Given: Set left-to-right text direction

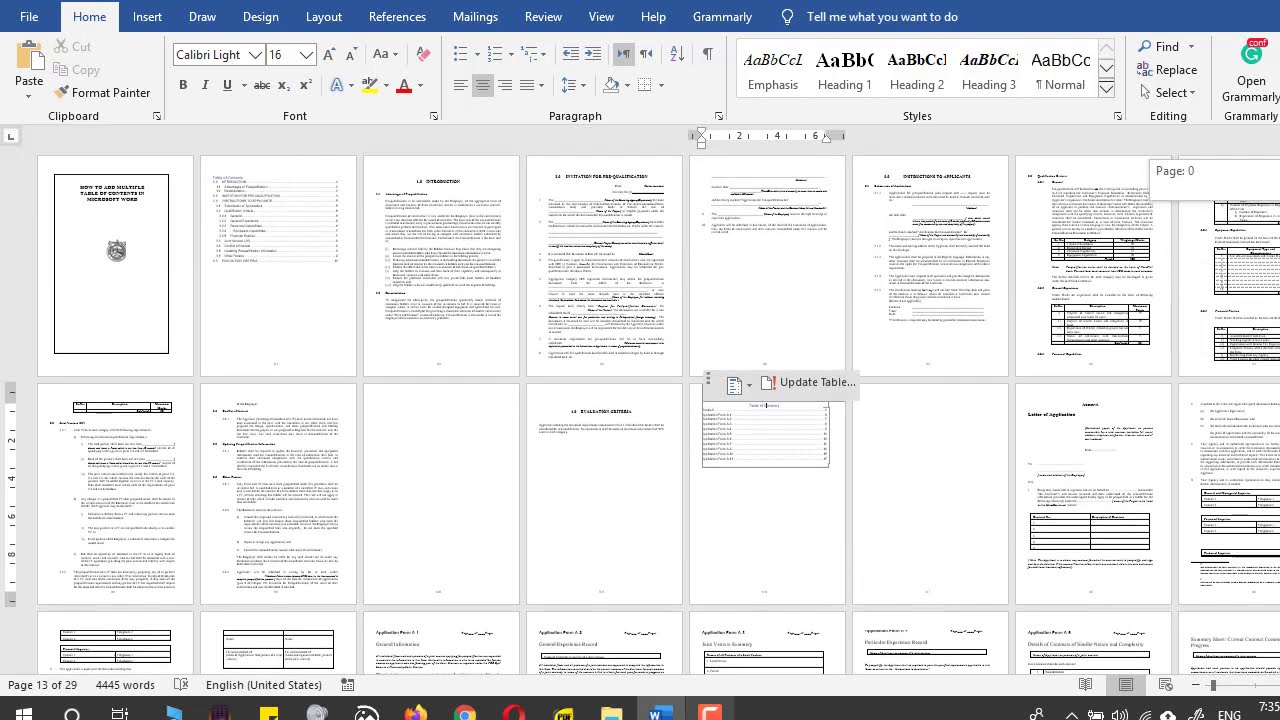Looking at the screenshot, I should pyautogui.click(x=623, y=54).
